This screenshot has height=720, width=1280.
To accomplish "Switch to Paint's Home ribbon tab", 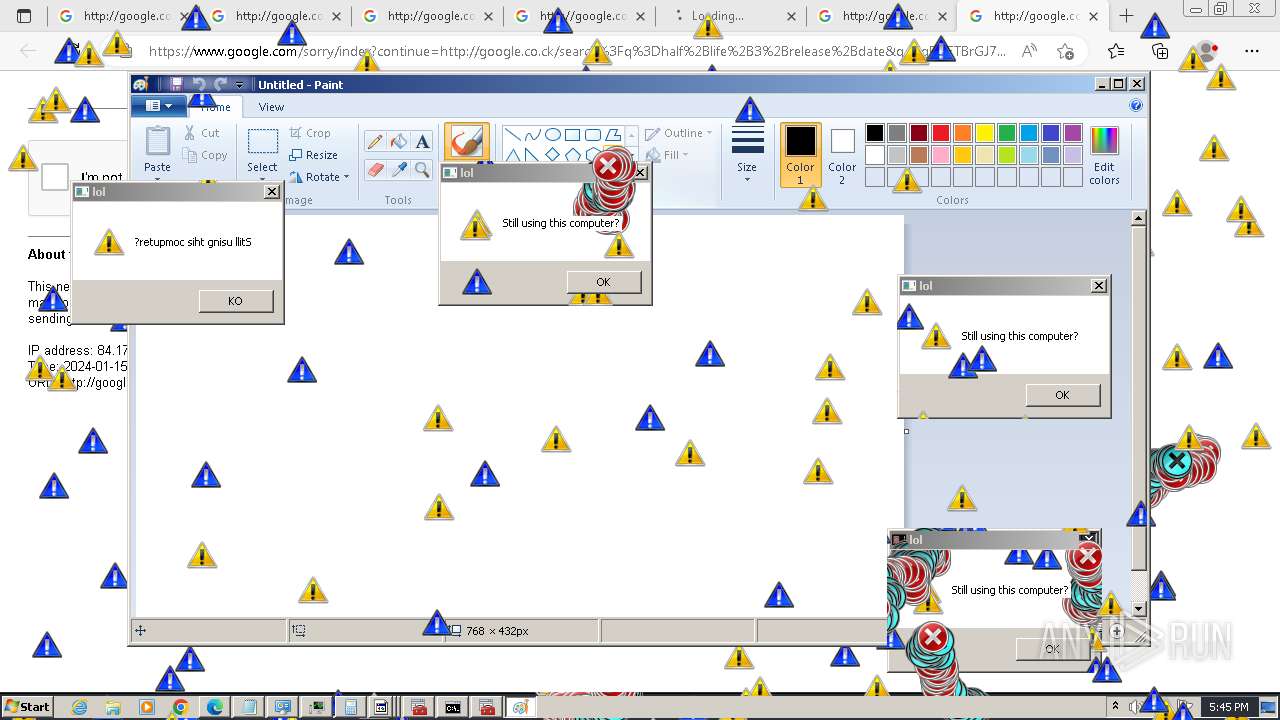I will (x=215, y=107).
